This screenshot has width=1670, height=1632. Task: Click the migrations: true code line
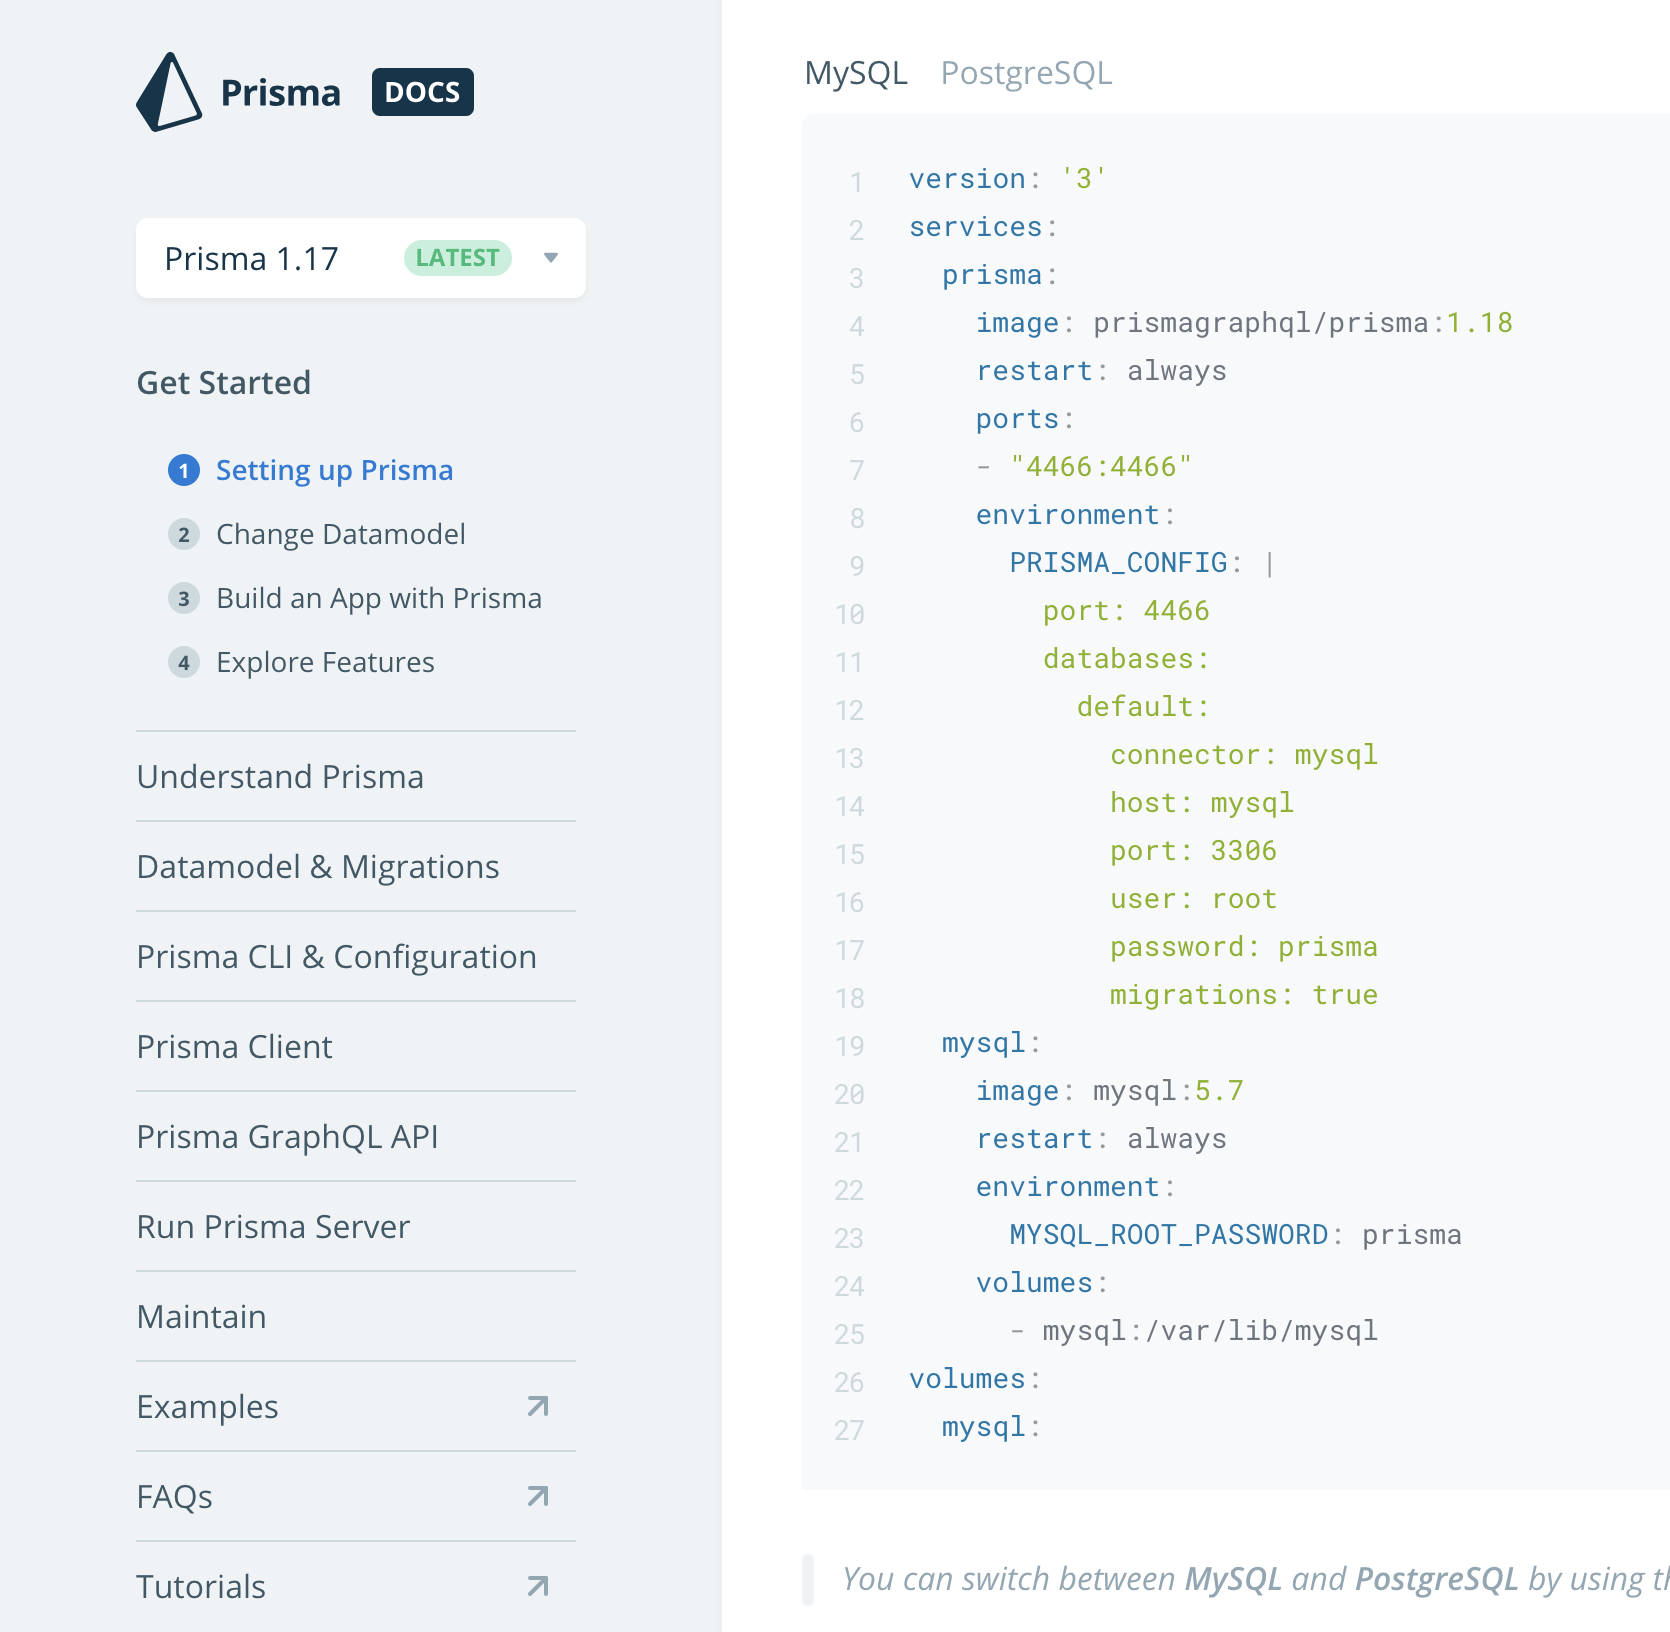1244,995
